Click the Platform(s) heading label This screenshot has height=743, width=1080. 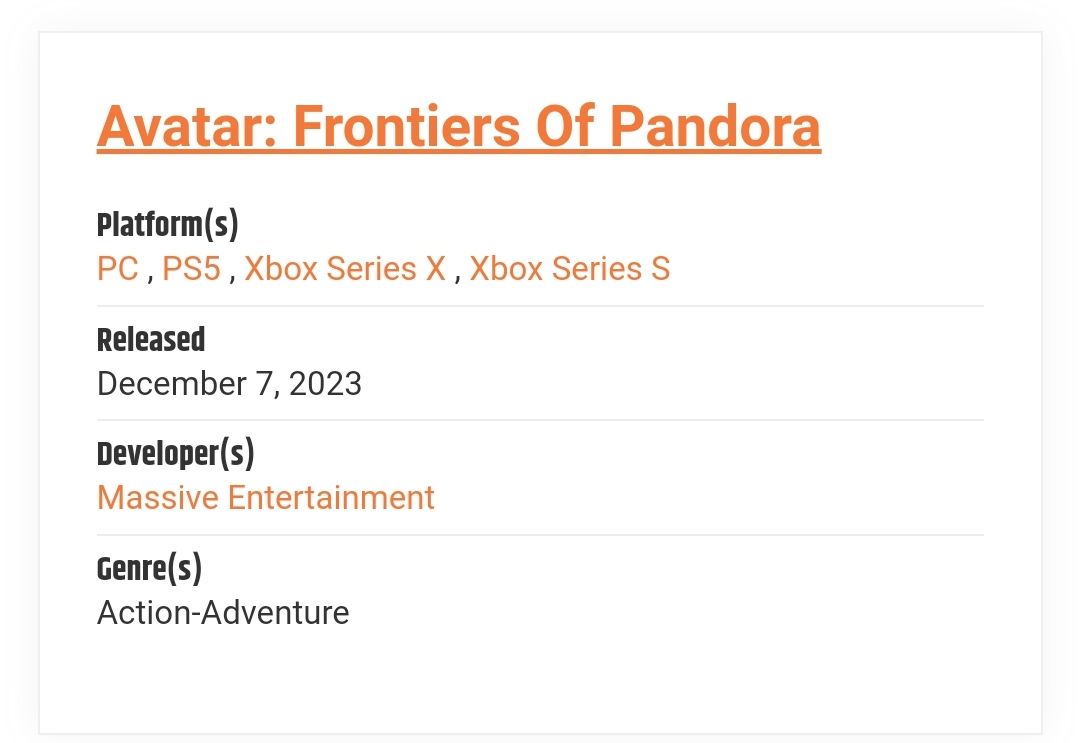click(x=167, y=225)
